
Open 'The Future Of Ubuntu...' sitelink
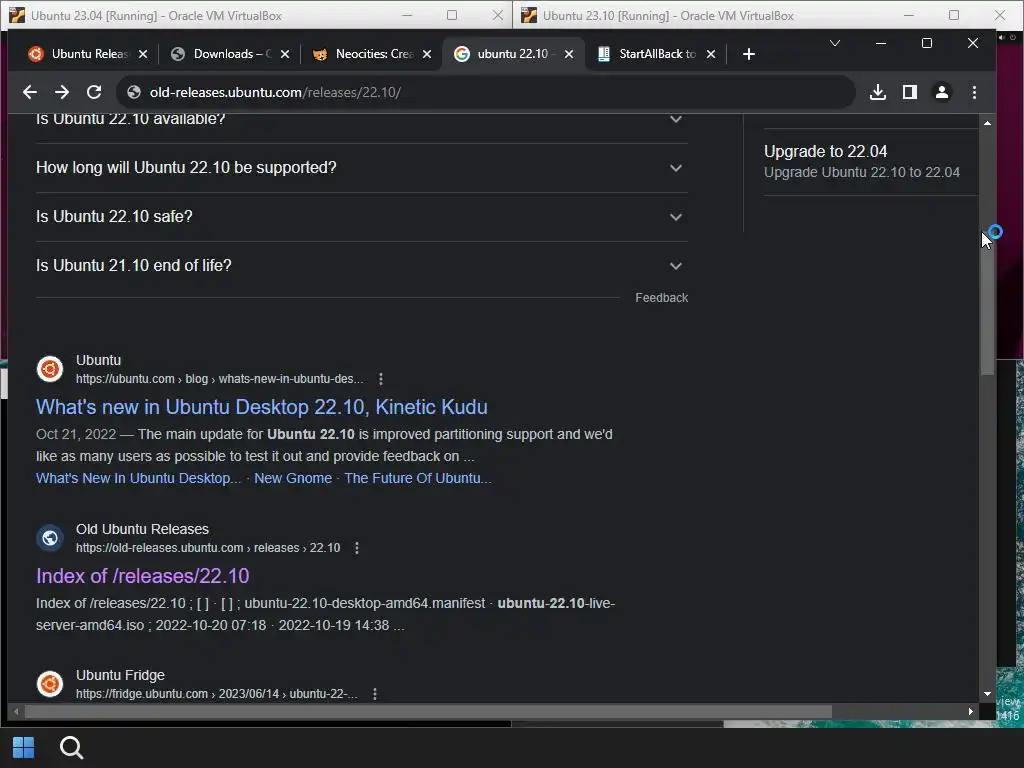[x=418, y=478]
